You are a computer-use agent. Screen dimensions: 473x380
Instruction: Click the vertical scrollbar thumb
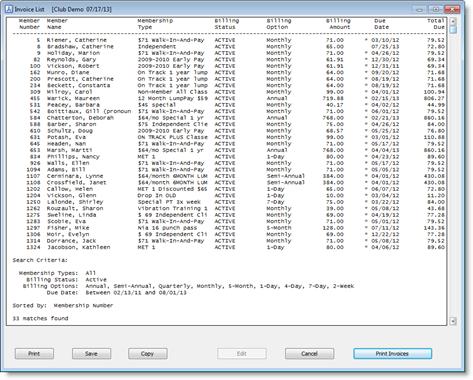(453, 29)
